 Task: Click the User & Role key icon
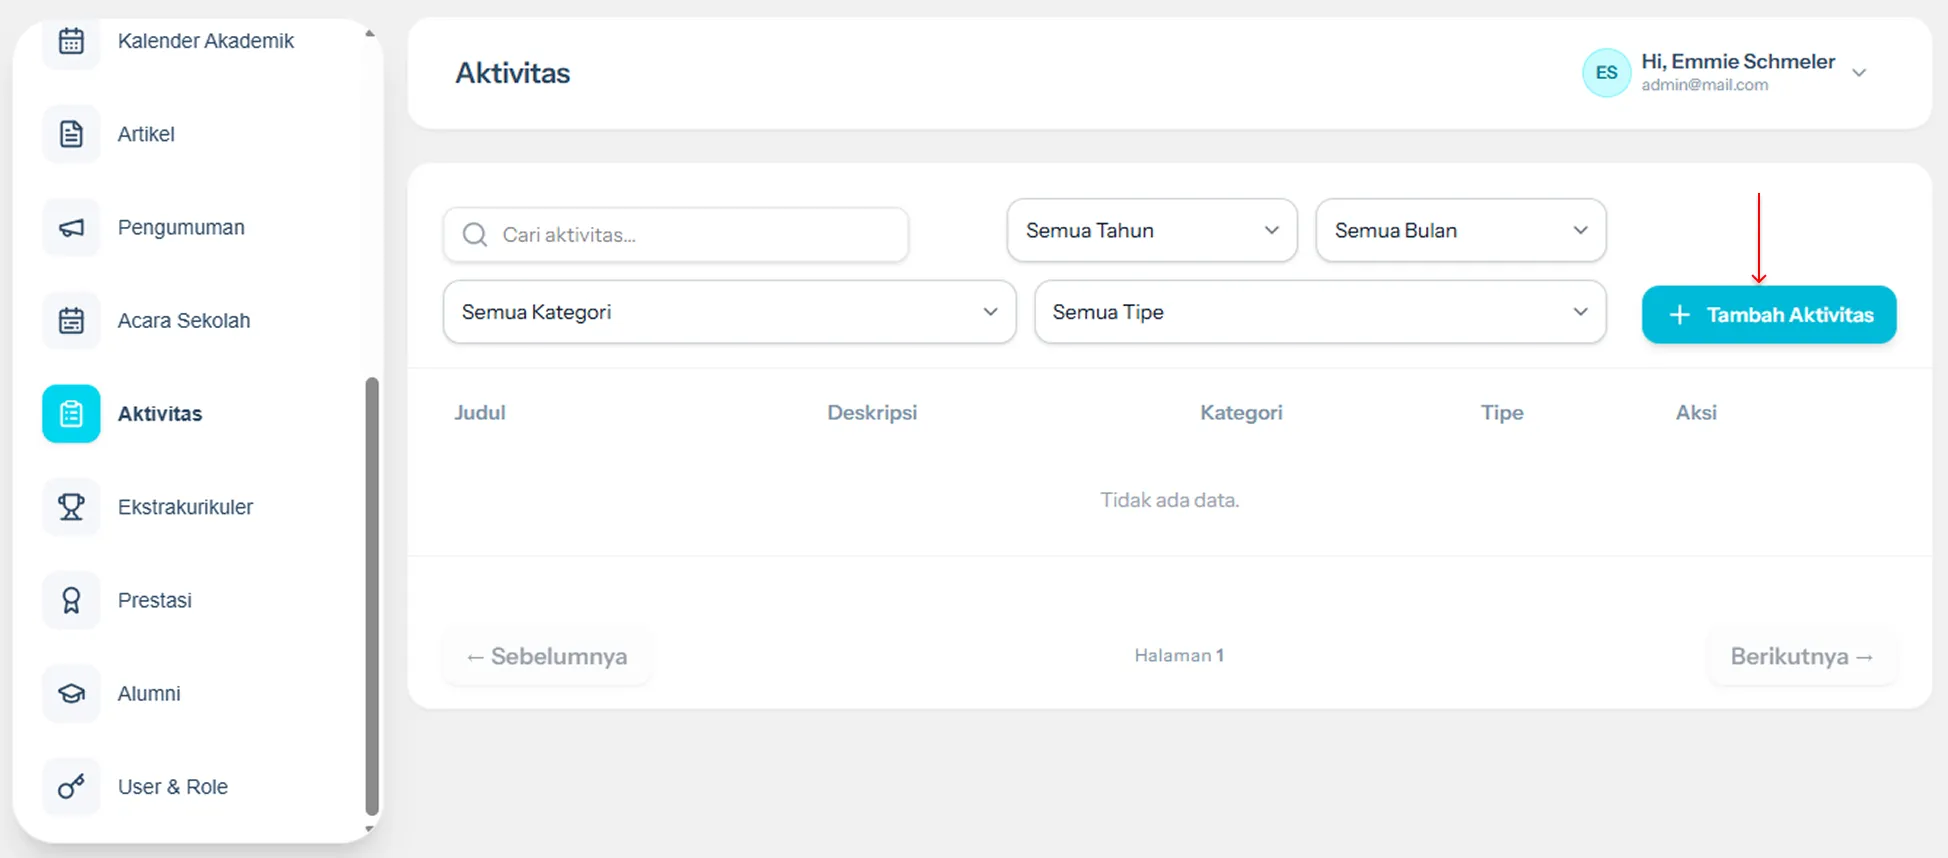(71, 787)
